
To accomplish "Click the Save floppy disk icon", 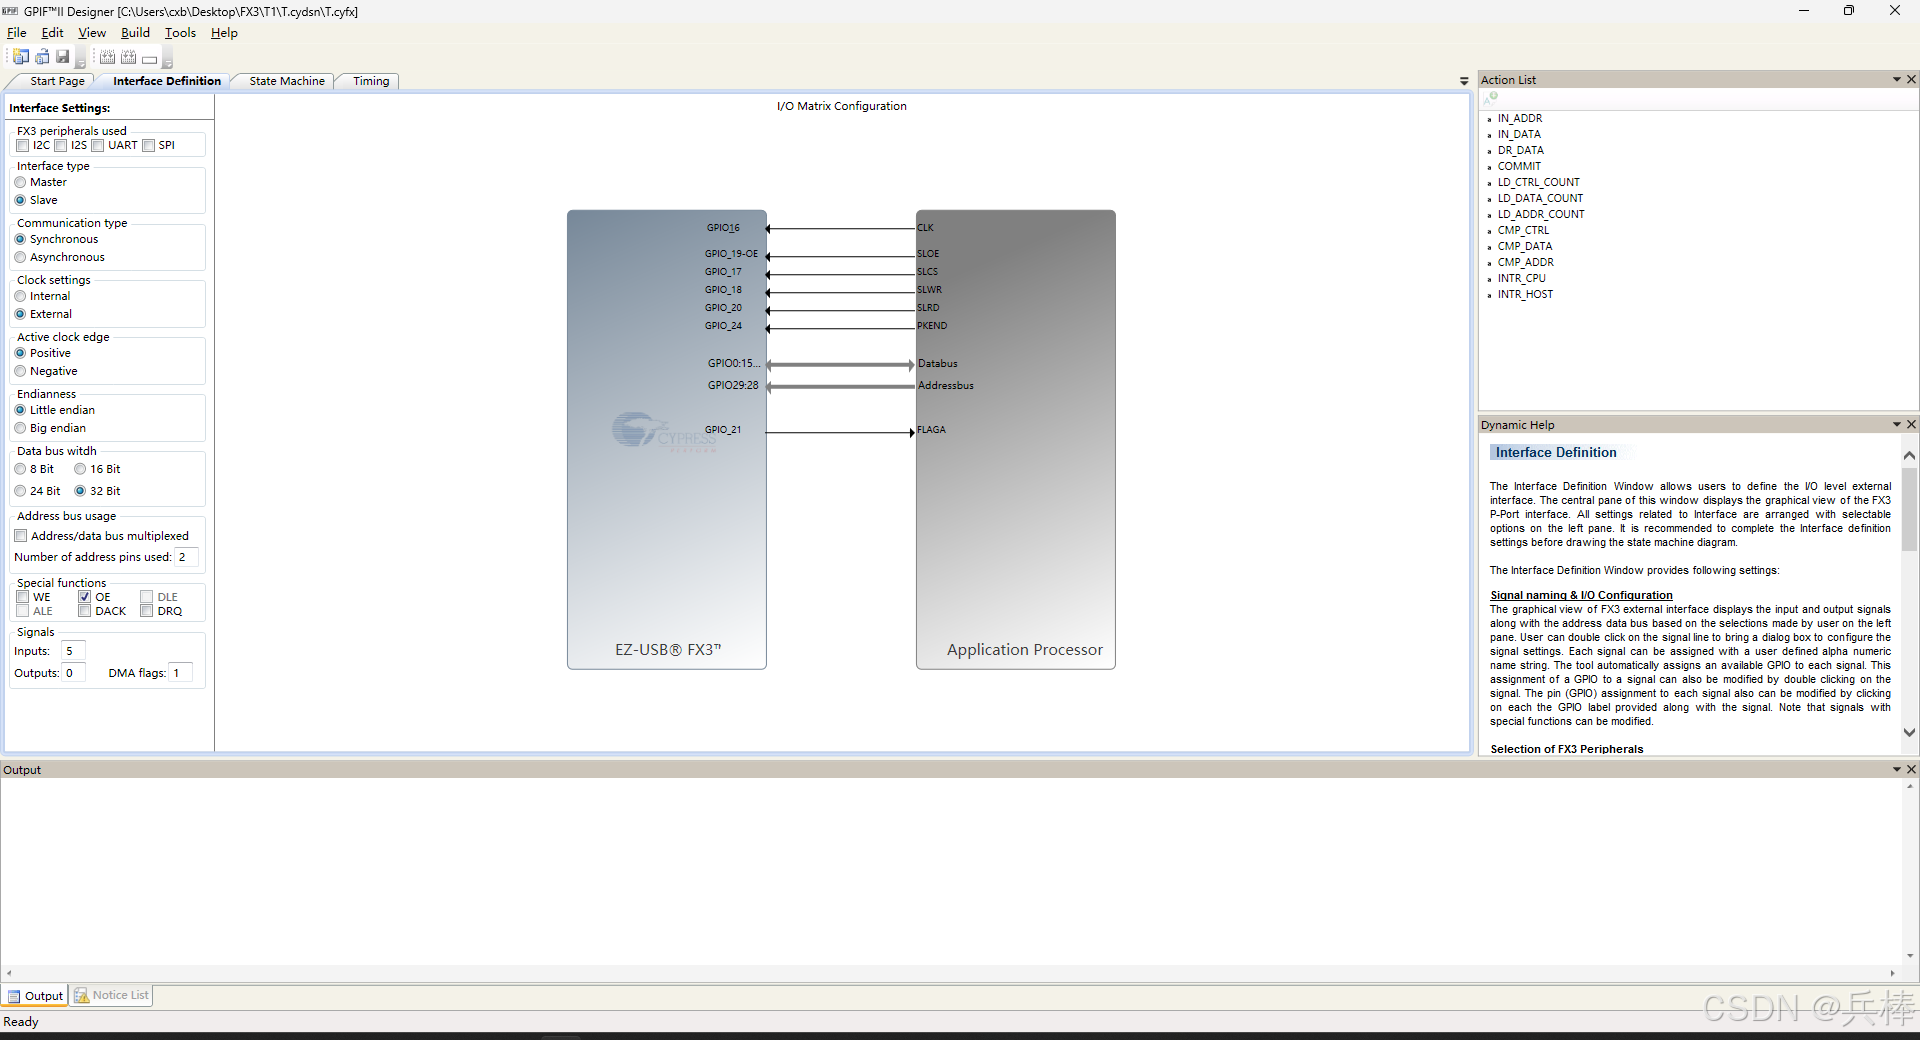I will point(62,57).
